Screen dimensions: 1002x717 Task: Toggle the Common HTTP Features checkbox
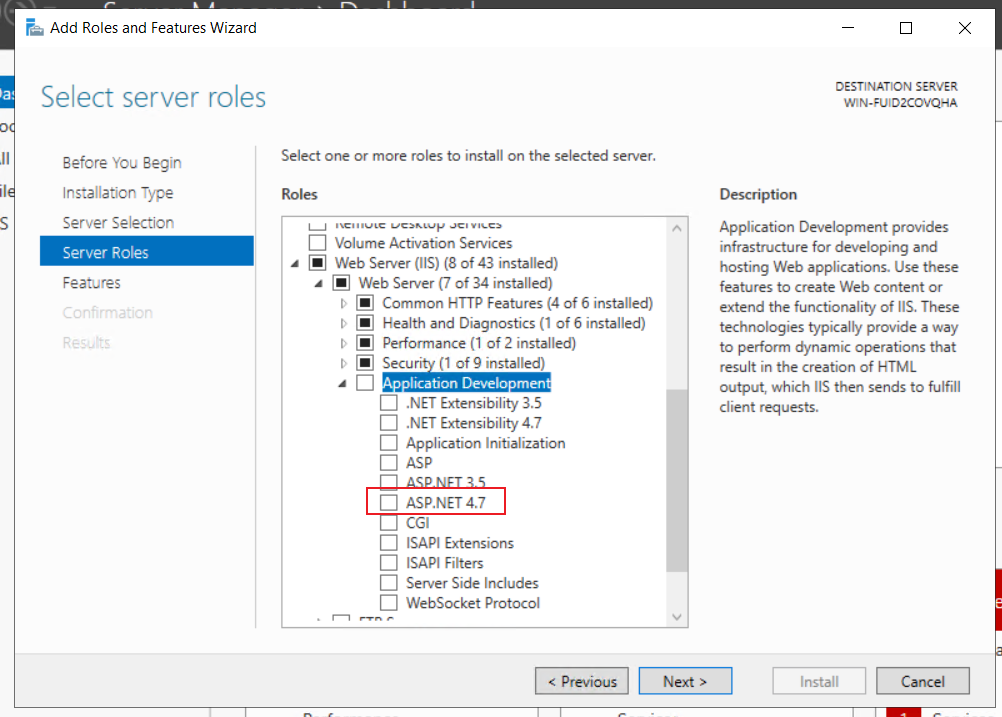(365, 303)
